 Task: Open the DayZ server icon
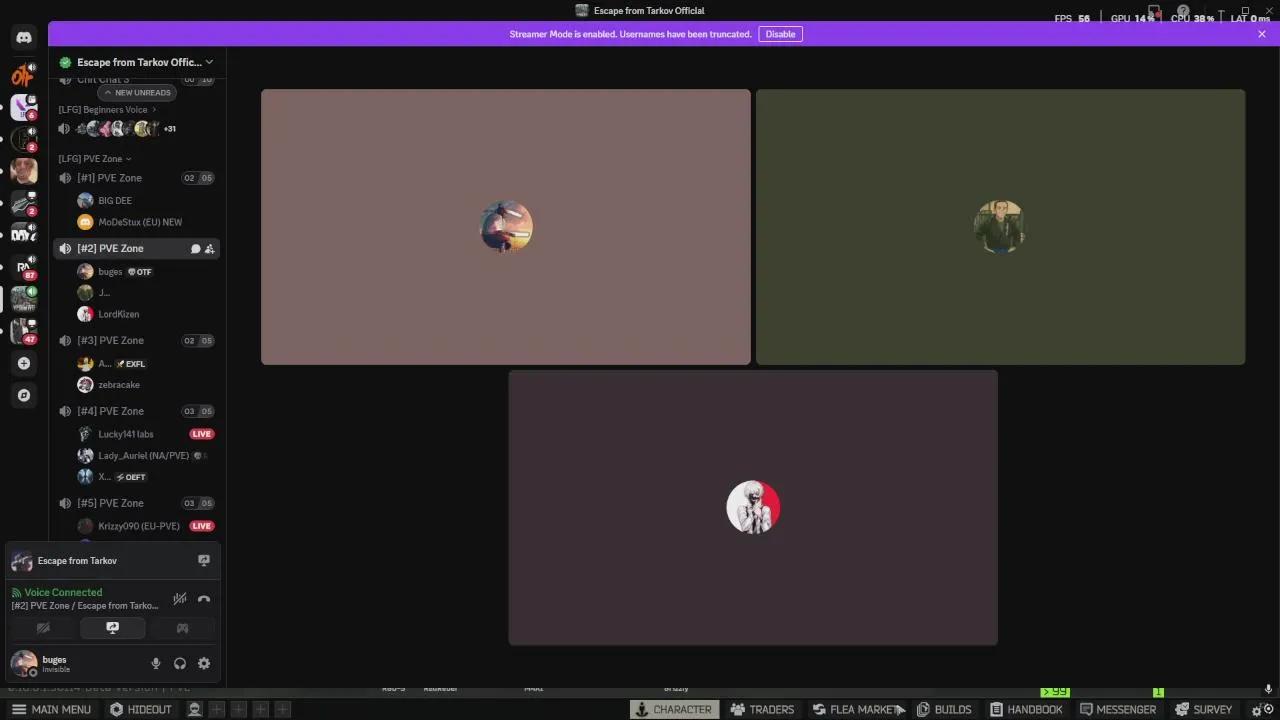(24, 235)
